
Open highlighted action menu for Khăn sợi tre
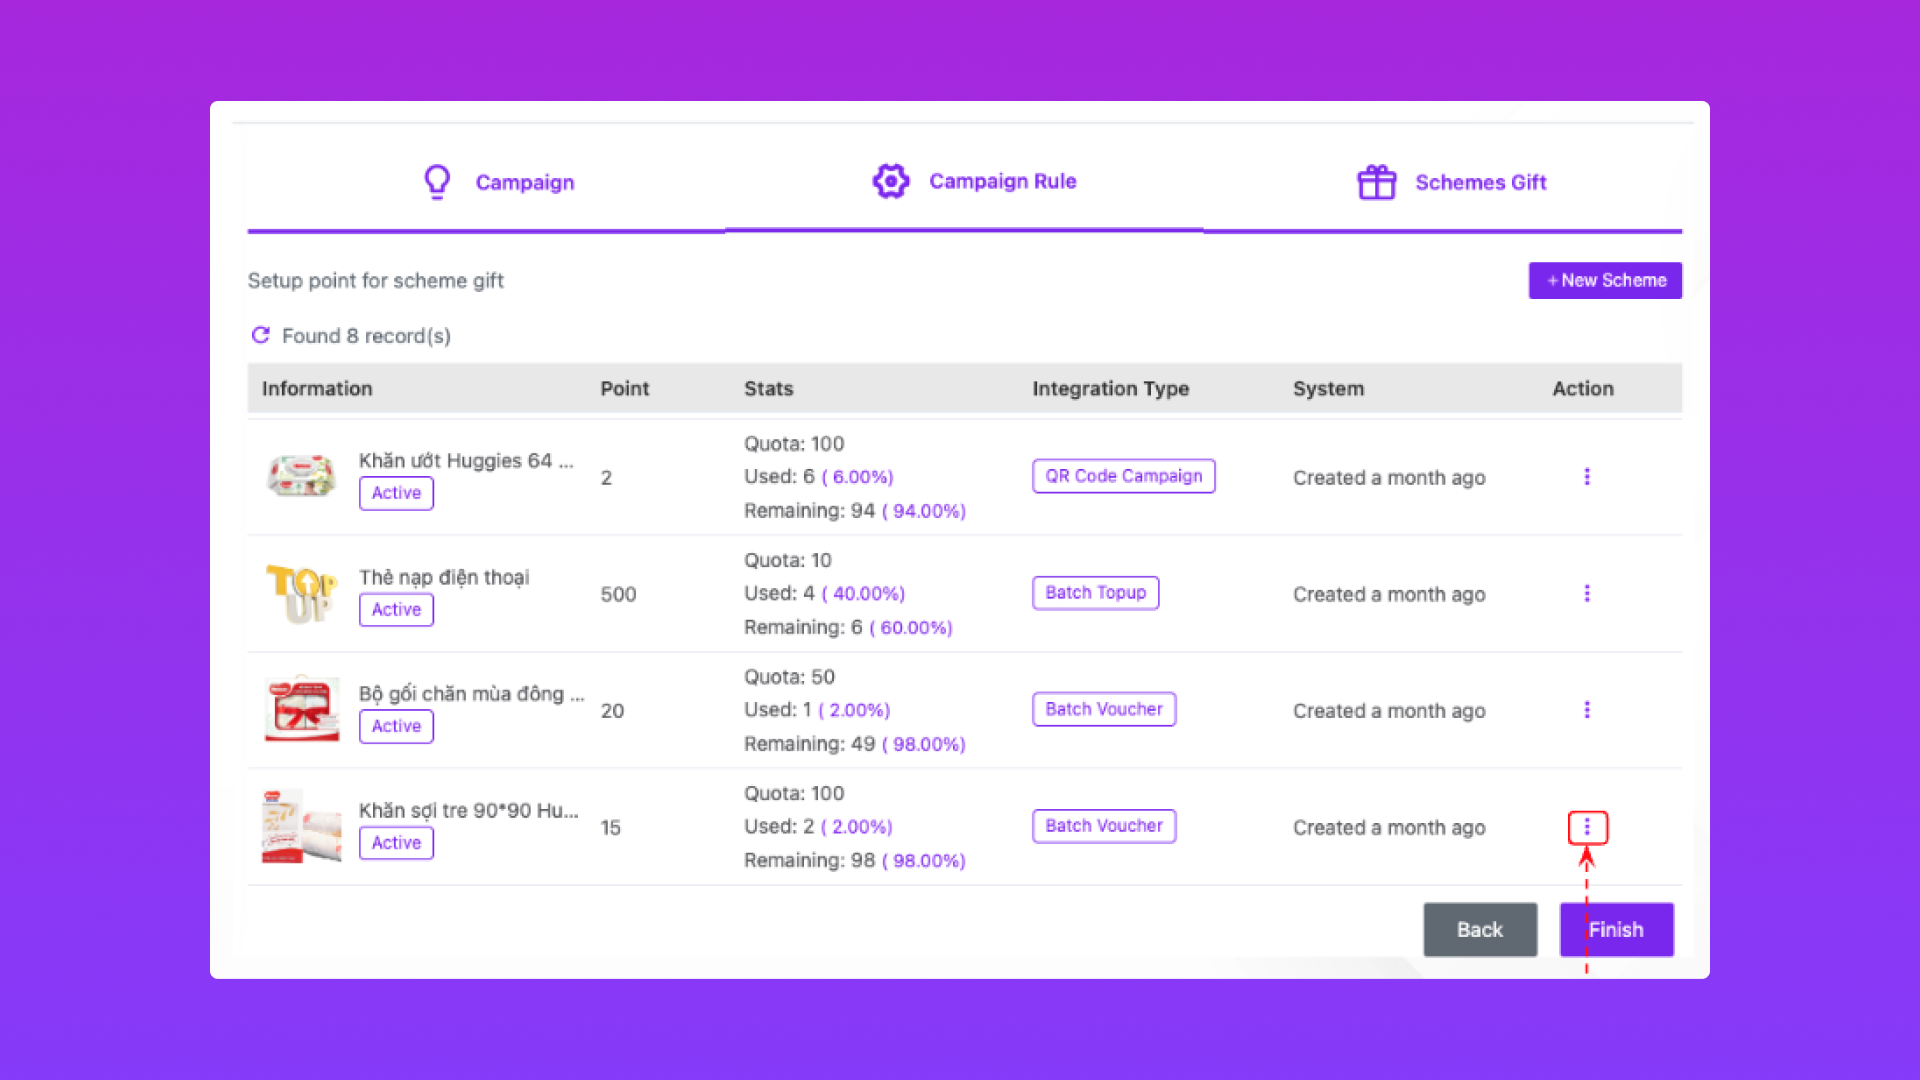[1586, 827]
